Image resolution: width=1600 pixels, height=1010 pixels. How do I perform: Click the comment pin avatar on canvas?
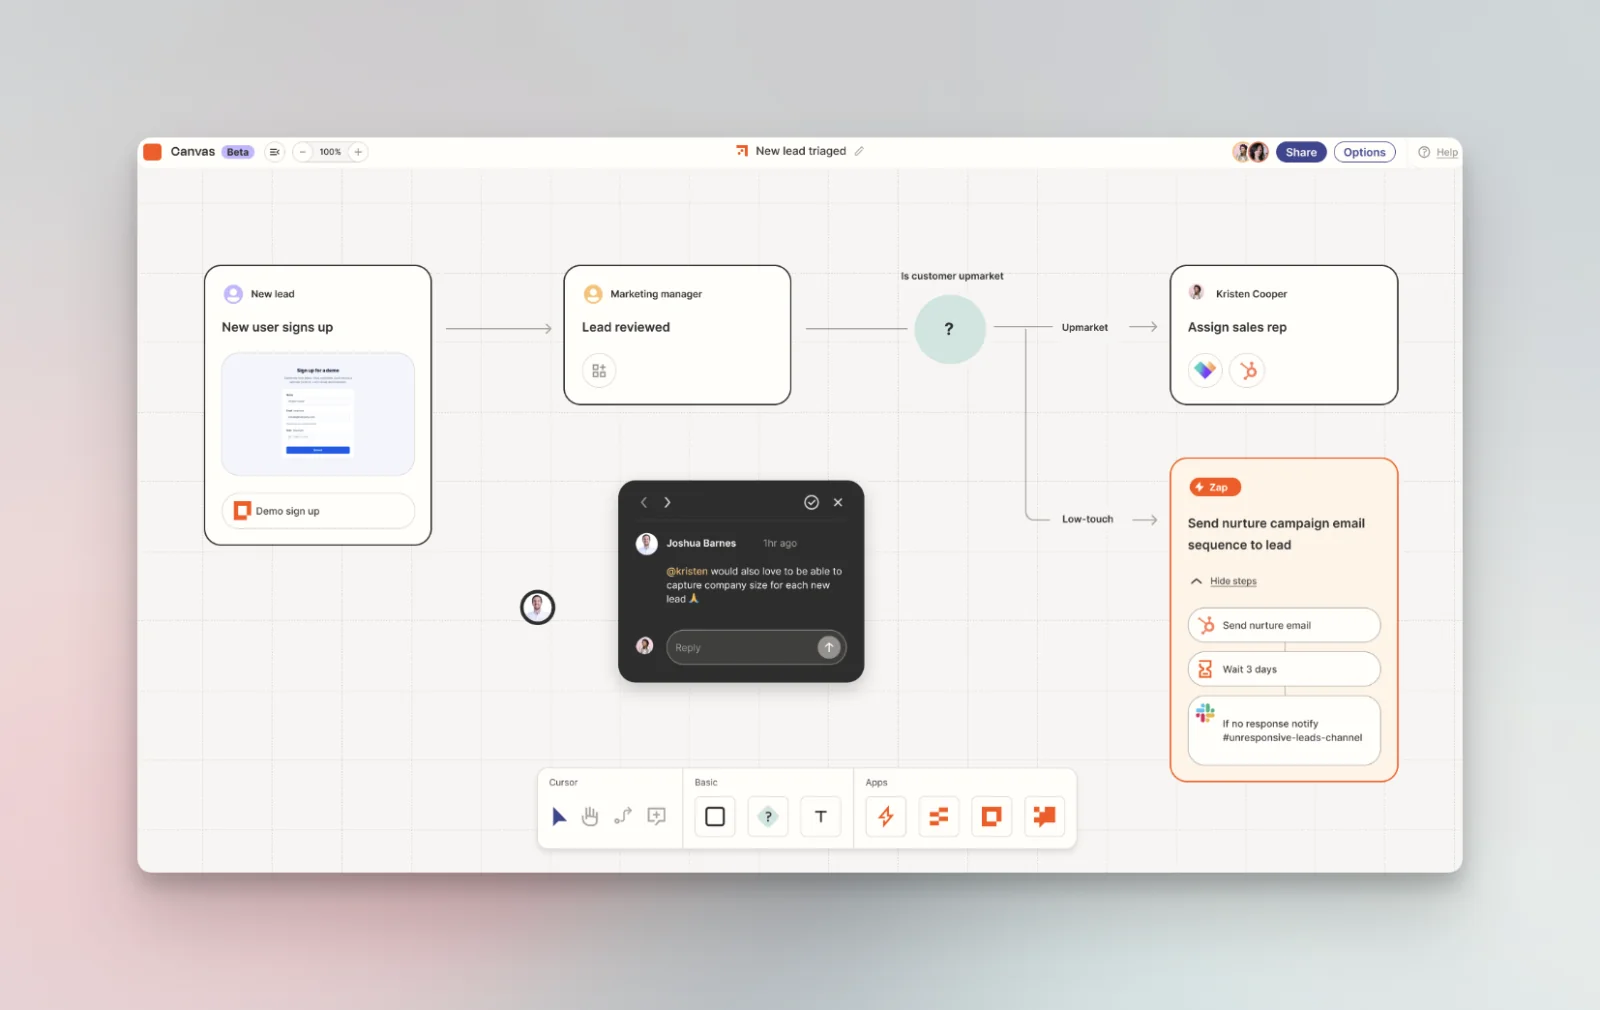coord(537,607)
